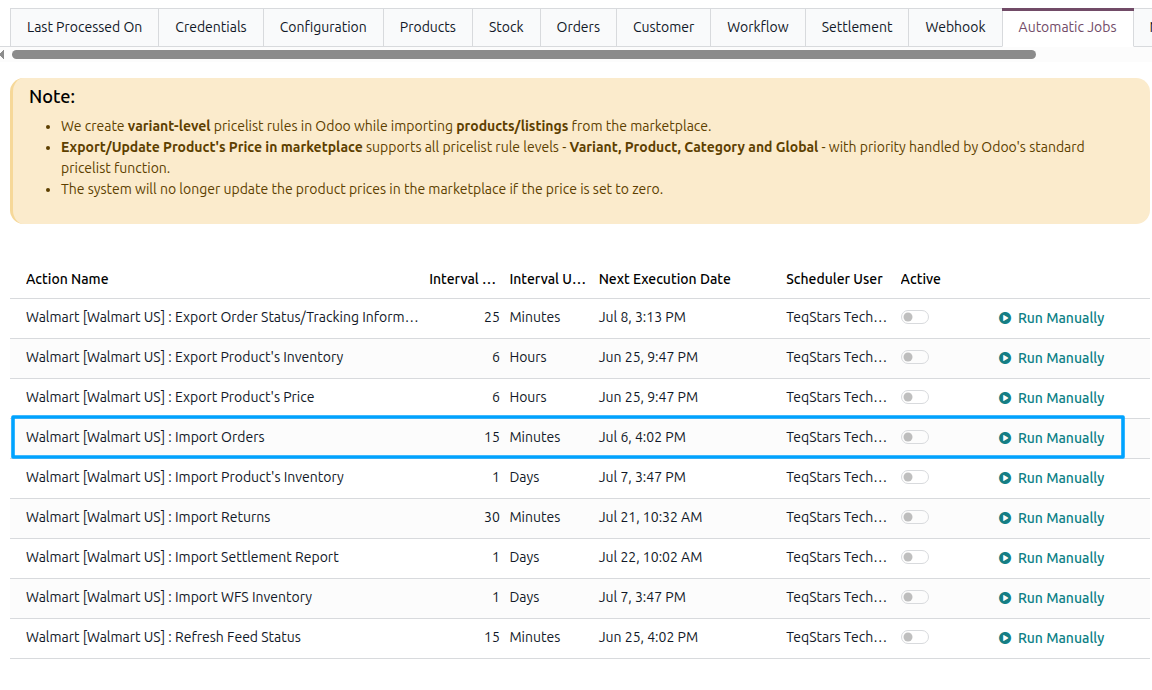1152x690 pixels.
Task: Select the Stock tab
Action: tap(506, 27)
